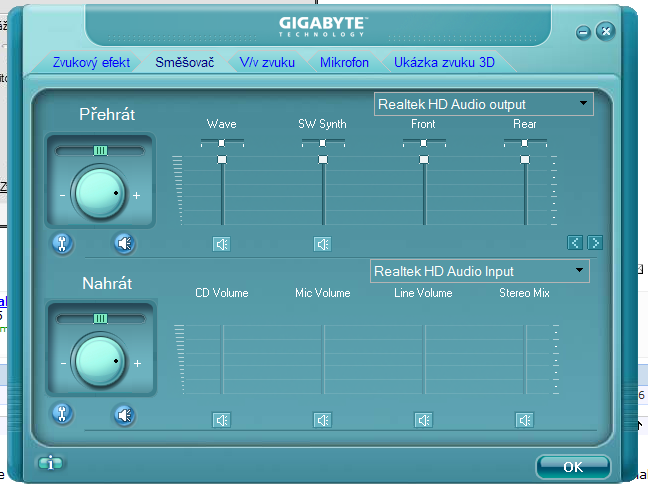Open recording settings wrench icon under Nahrát
This screenshot has width=648, height=486.
tap(62, 414)
